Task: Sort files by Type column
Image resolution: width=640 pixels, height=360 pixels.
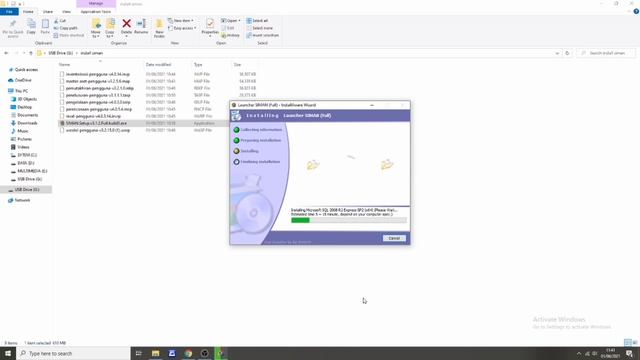Action: pos(198,64)
